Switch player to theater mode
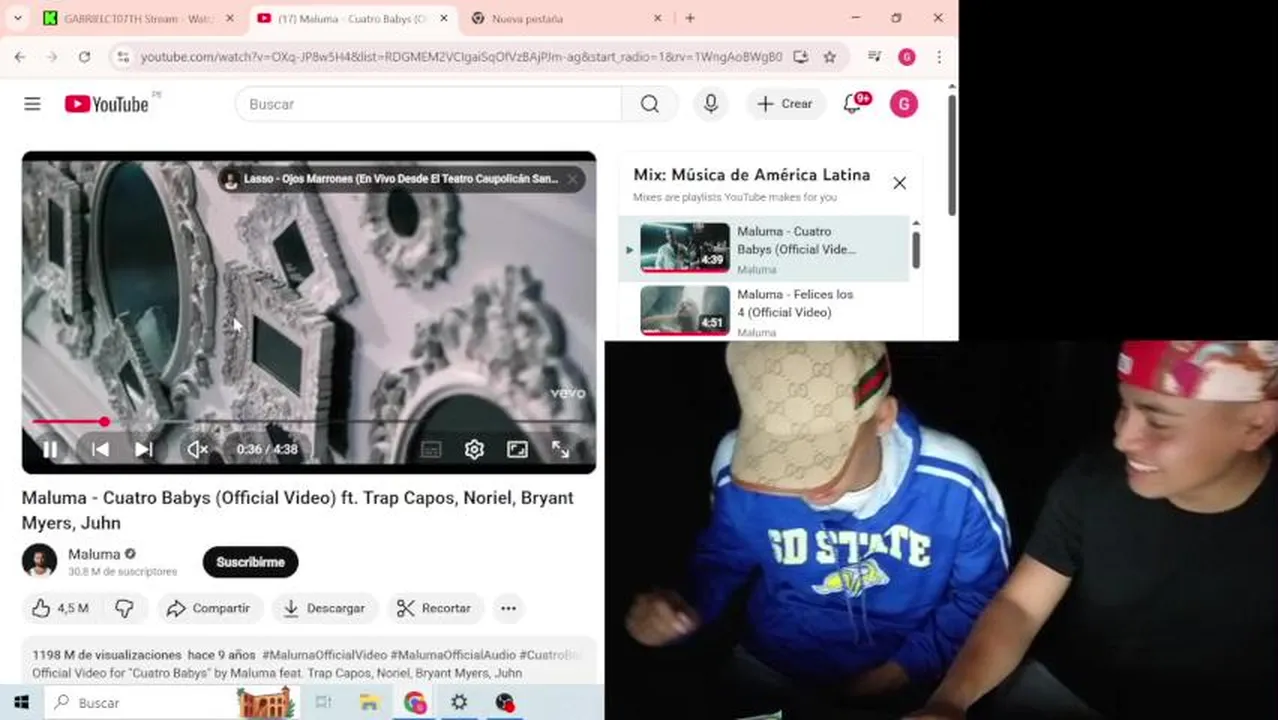 coord(517,450)
